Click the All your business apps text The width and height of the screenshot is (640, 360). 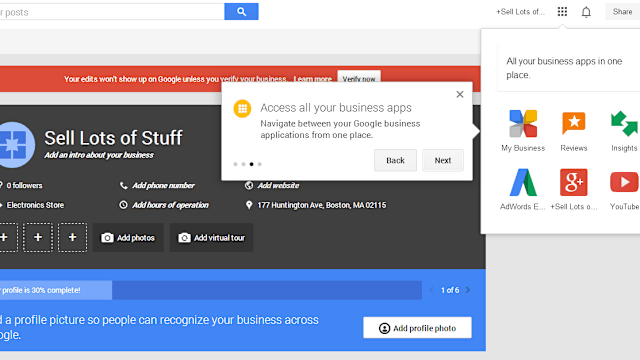tap(564, 68)
